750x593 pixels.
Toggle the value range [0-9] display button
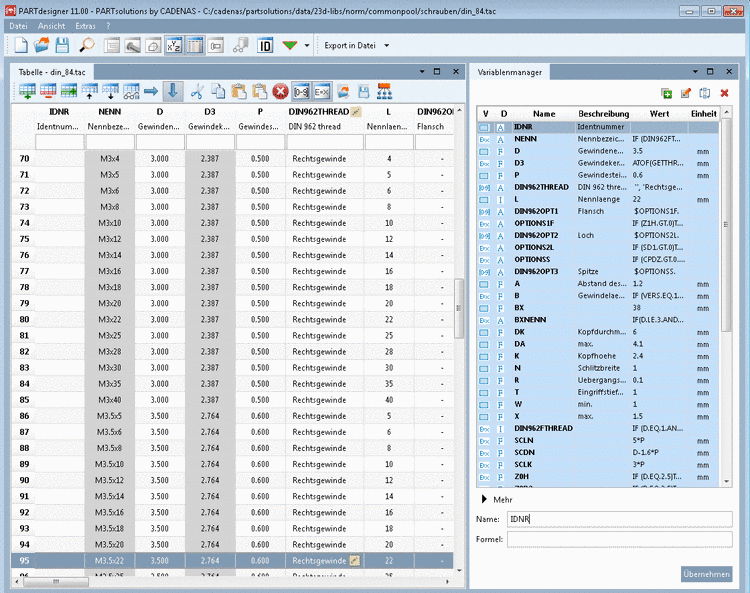pos(301,91)
